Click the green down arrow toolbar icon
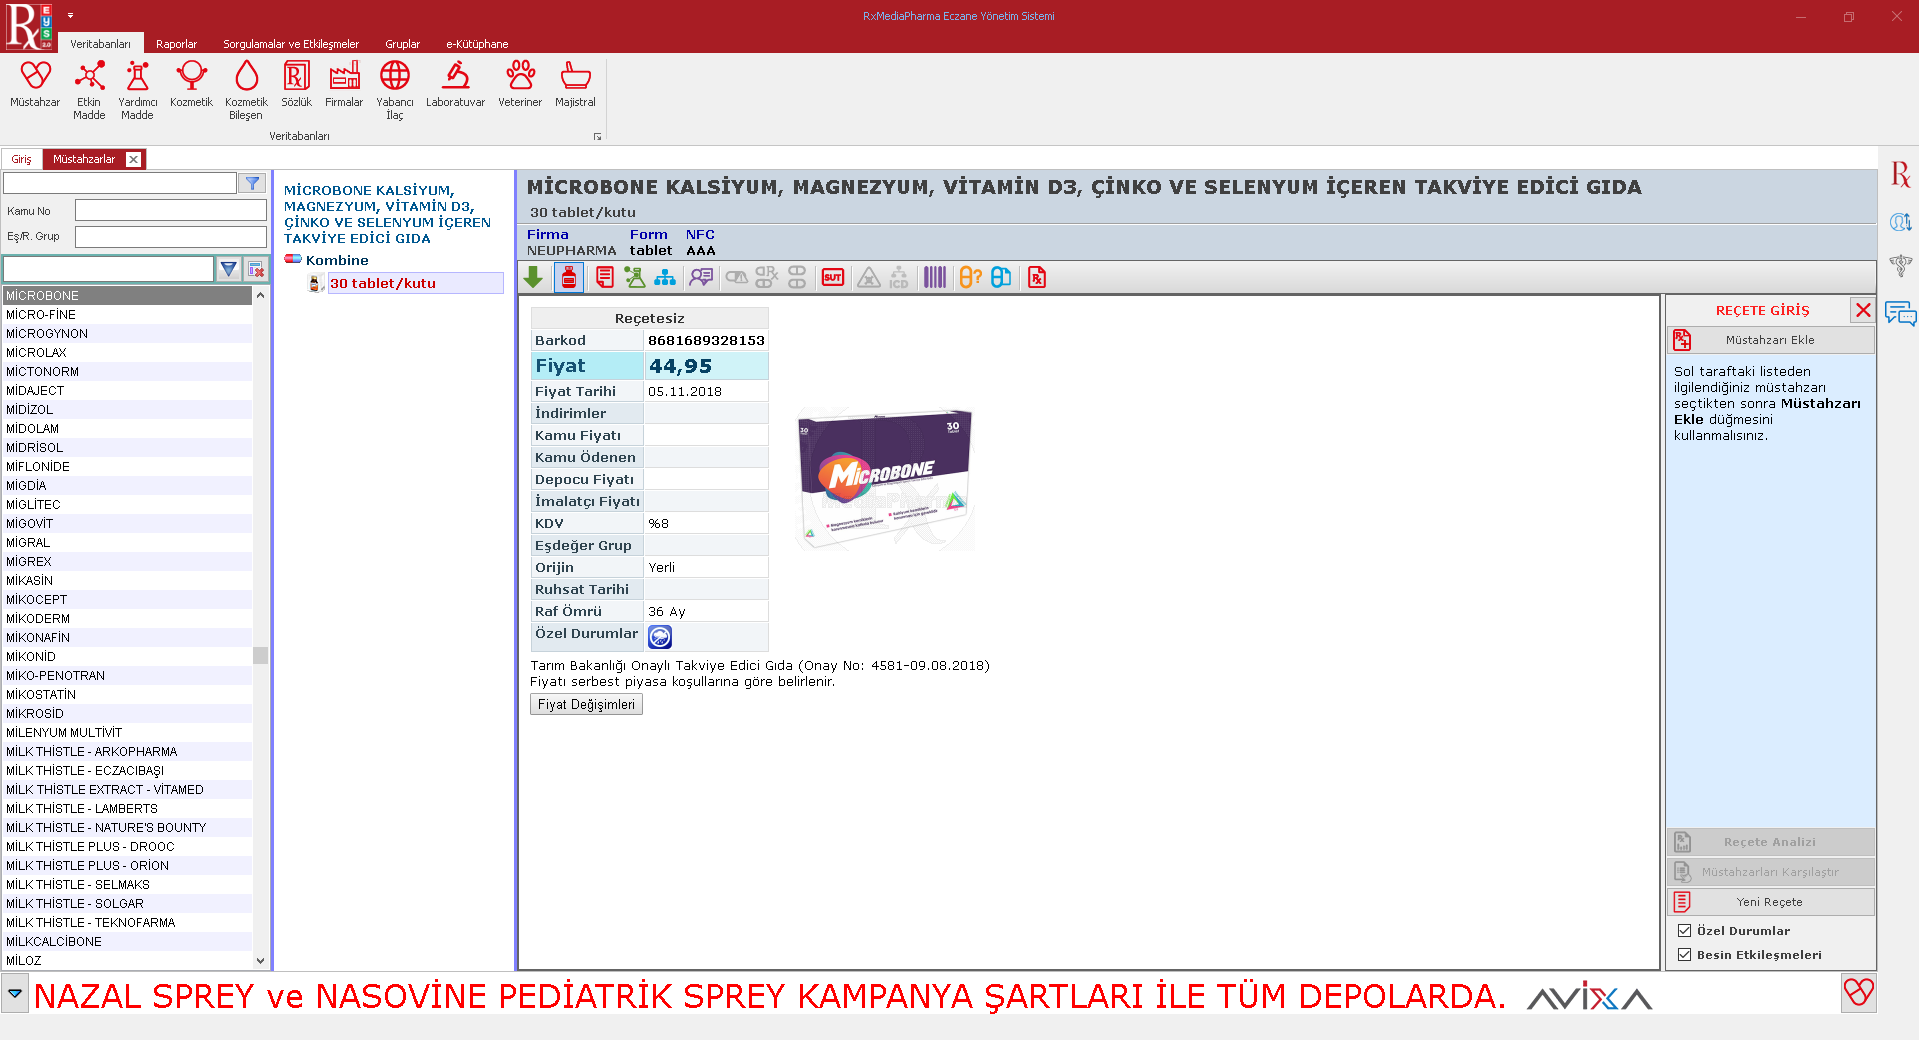The height and width of the screenshot is (1040, 1919). click(x=534, y=278)
